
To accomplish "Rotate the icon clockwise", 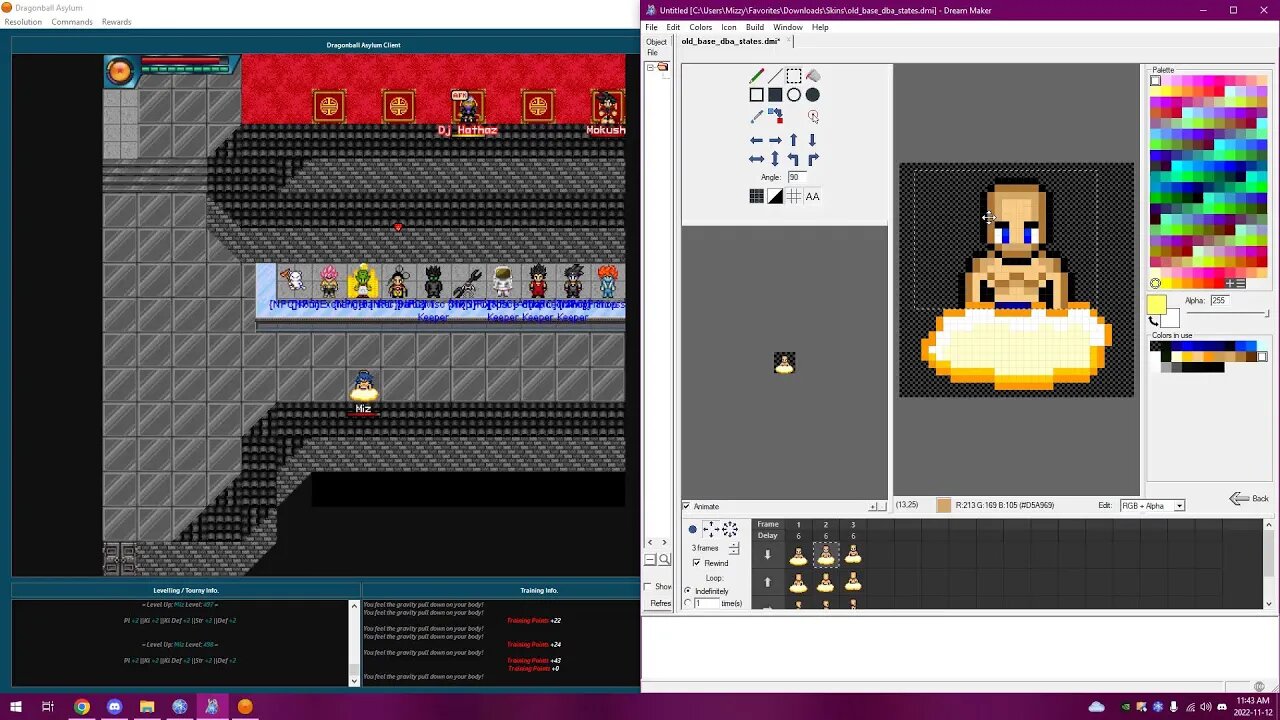I will (813, 159).
